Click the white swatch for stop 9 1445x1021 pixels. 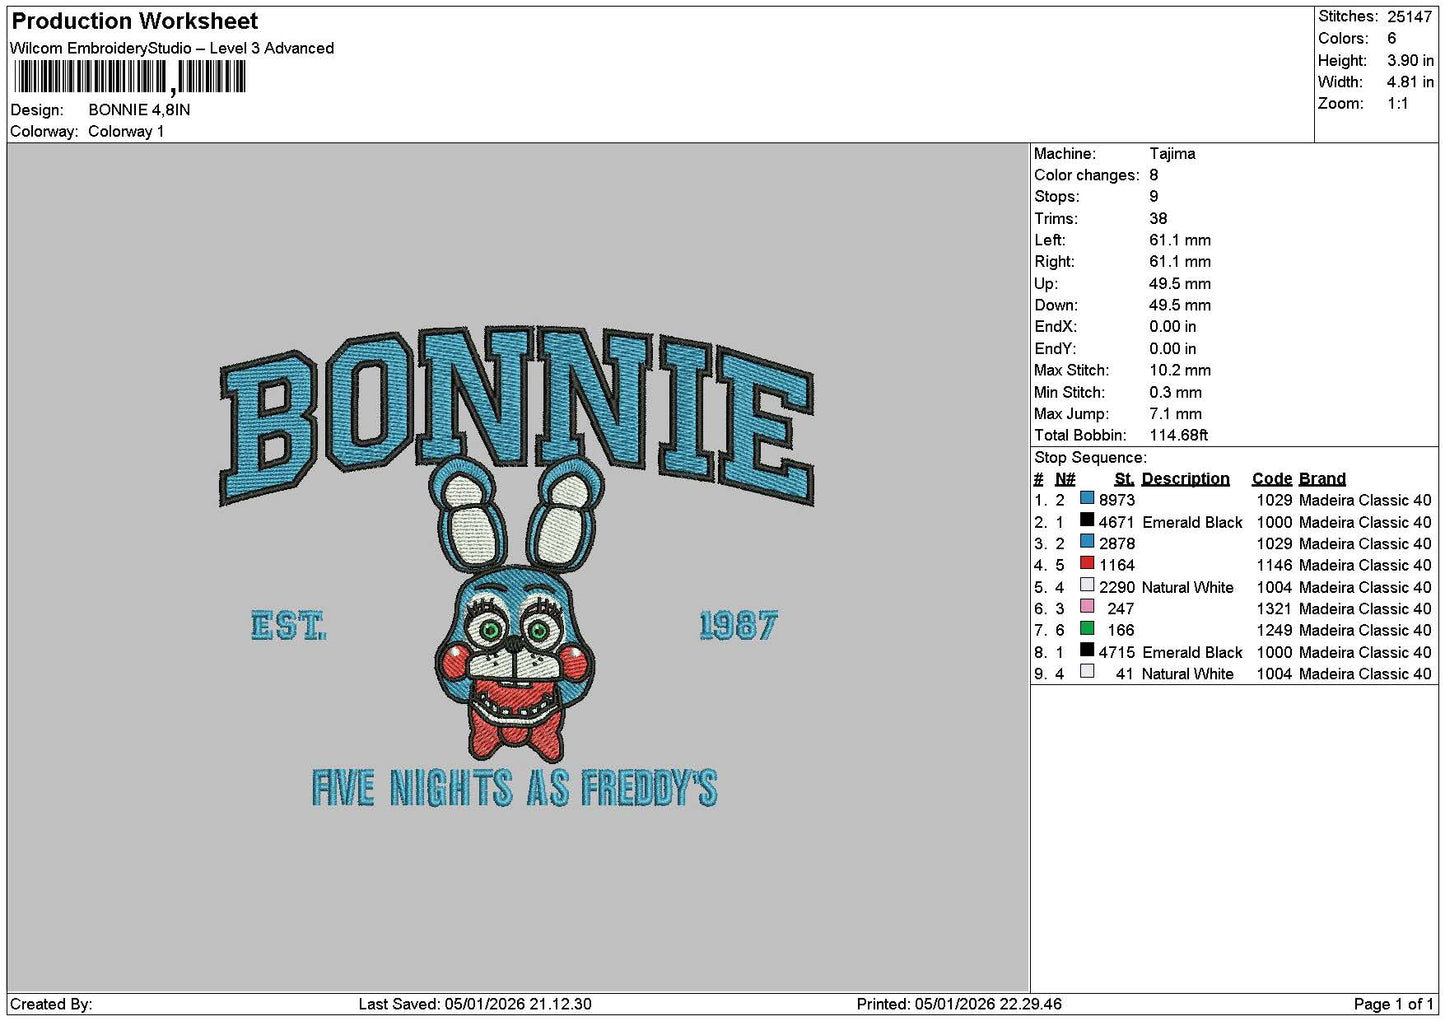1087,672
